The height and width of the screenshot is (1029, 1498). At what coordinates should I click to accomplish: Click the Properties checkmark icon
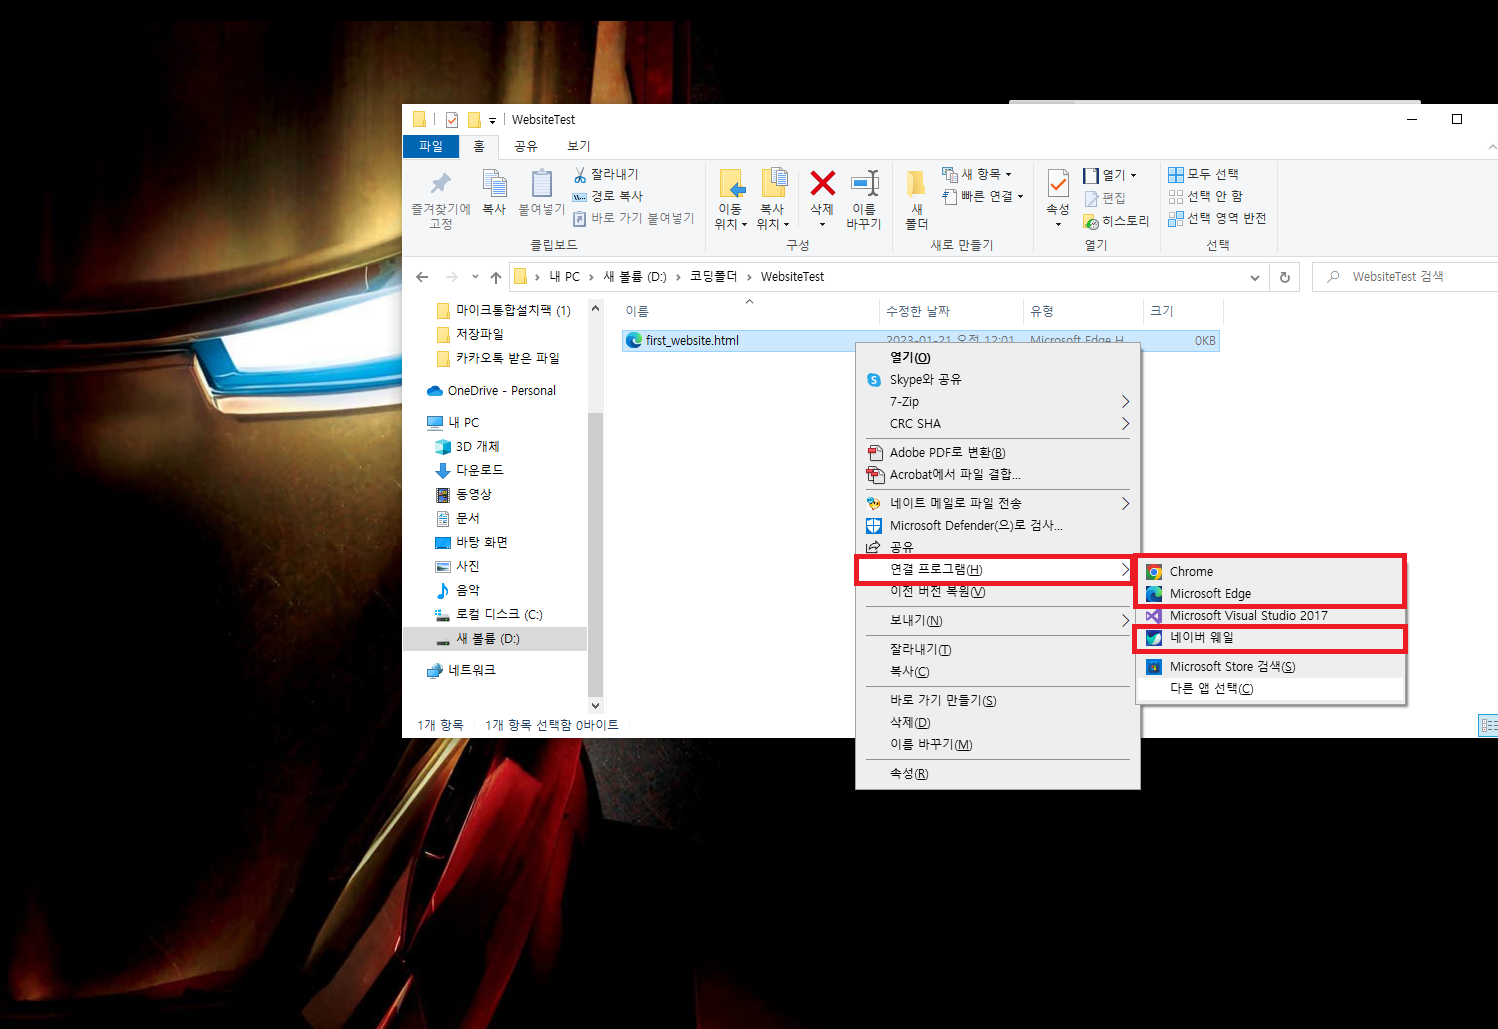tap(1058, 184)
